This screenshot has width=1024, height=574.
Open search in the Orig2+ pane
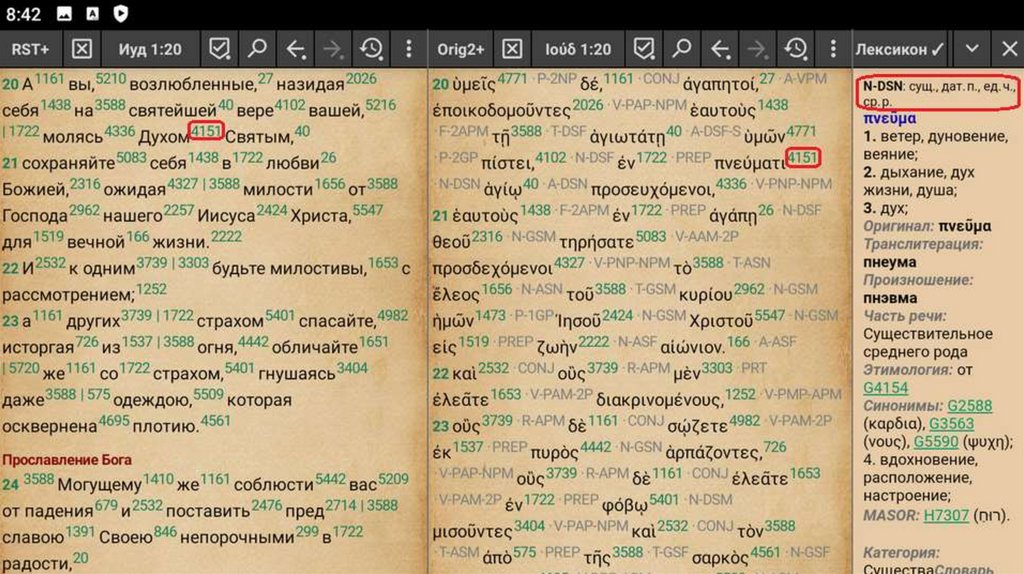pyautogui.click(x=681, y=49)
